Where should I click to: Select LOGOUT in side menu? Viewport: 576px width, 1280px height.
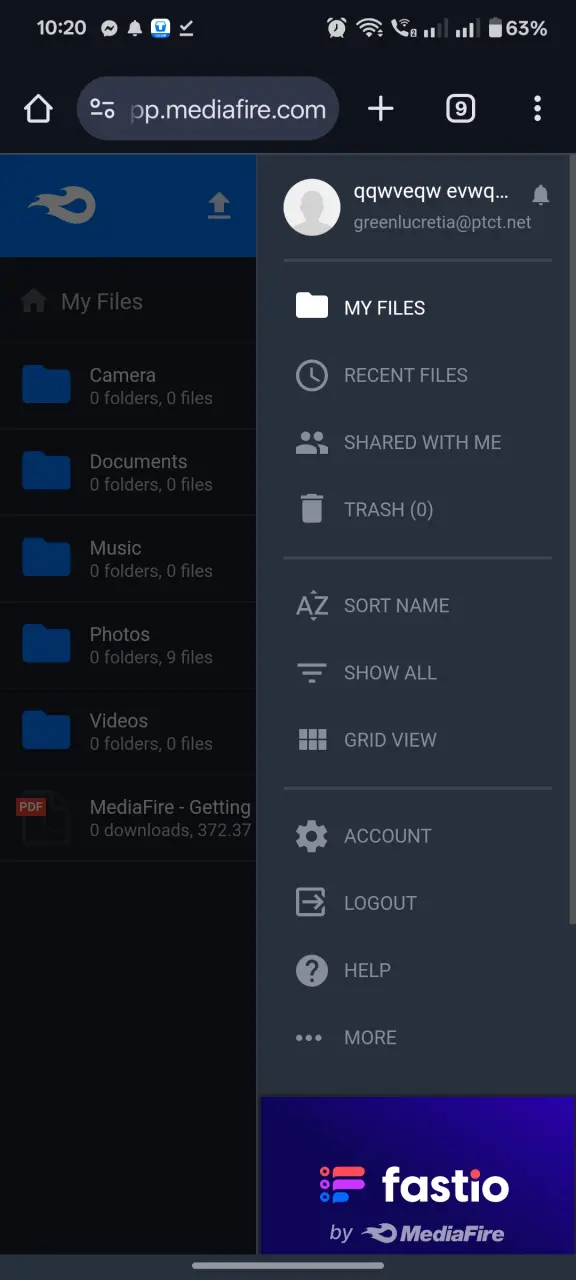coord(417,903)
